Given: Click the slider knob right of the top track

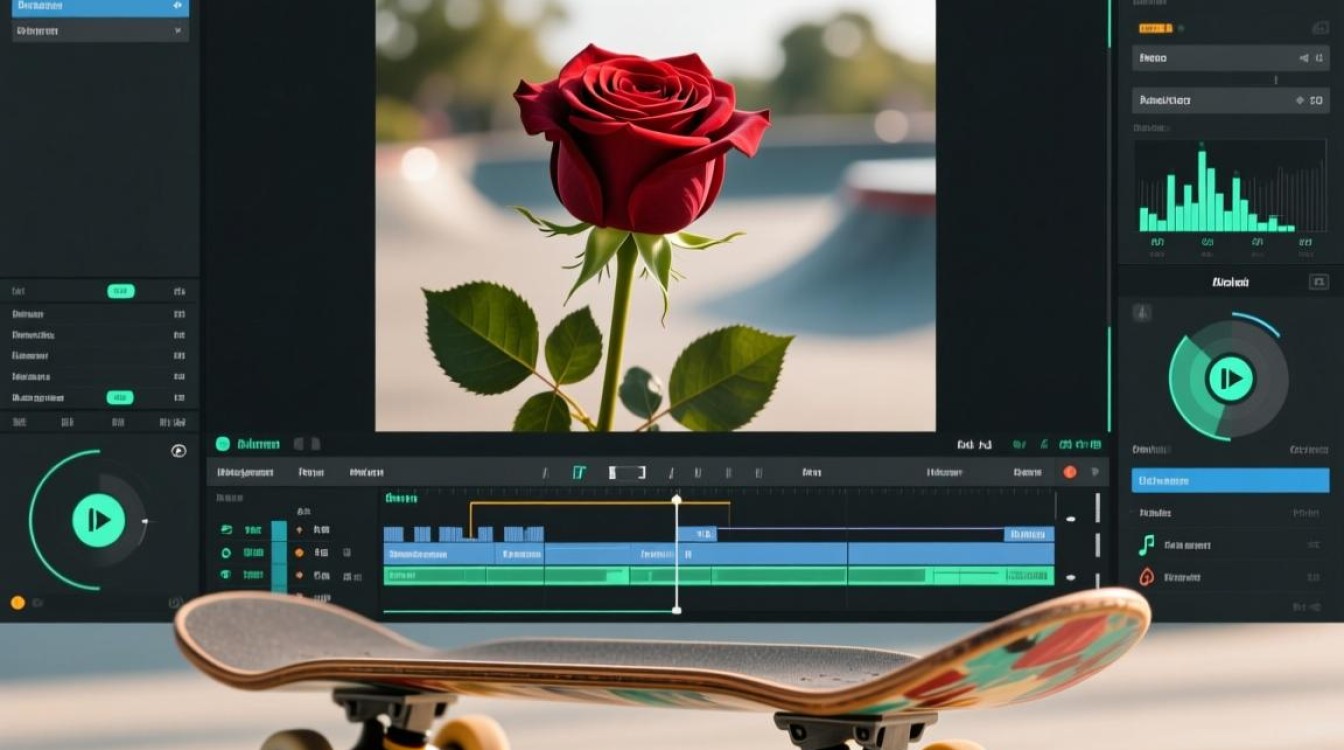Looking at the screenshot, I should click(1070, 519).
